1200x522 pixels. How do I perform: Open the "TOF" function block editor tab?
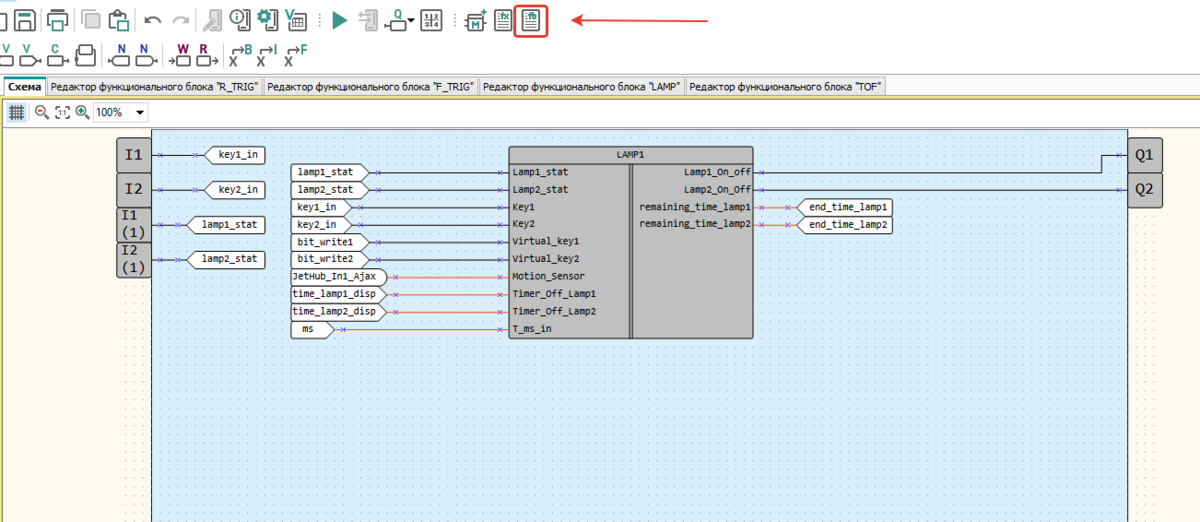click(x=785, y=87)
